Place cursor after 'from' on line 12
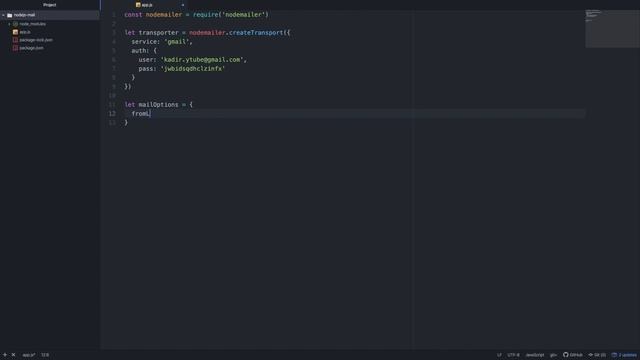Viewport: 640px width, 360px height. pos(147,113)
